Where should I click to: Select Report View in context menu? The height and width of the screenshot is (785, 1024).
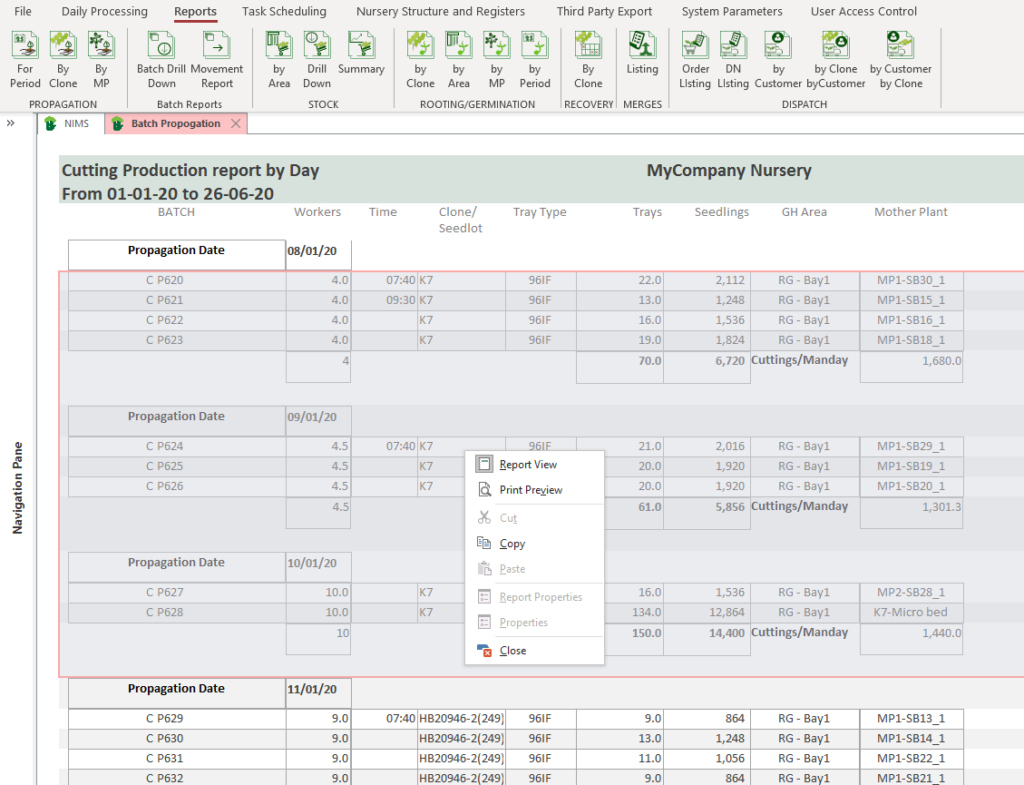(528, 464)
